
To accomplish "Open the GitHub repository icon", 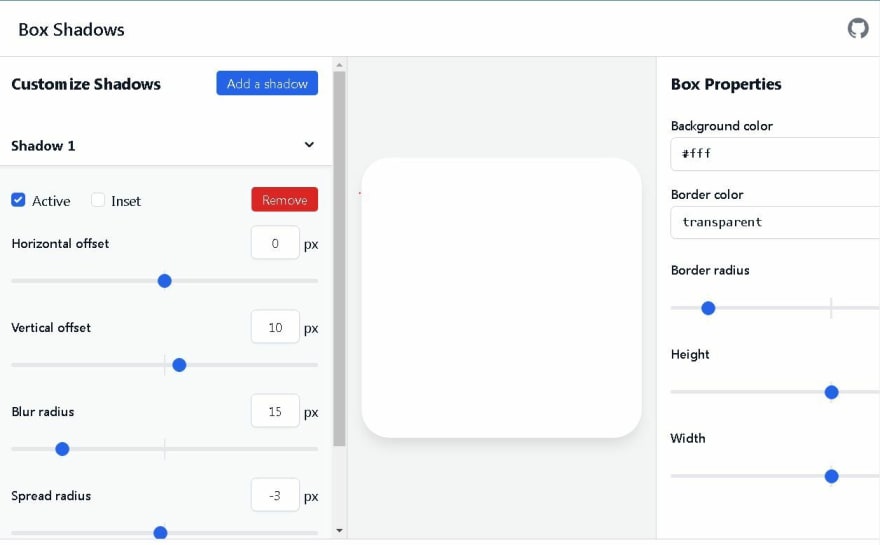I will coord(858,29).
